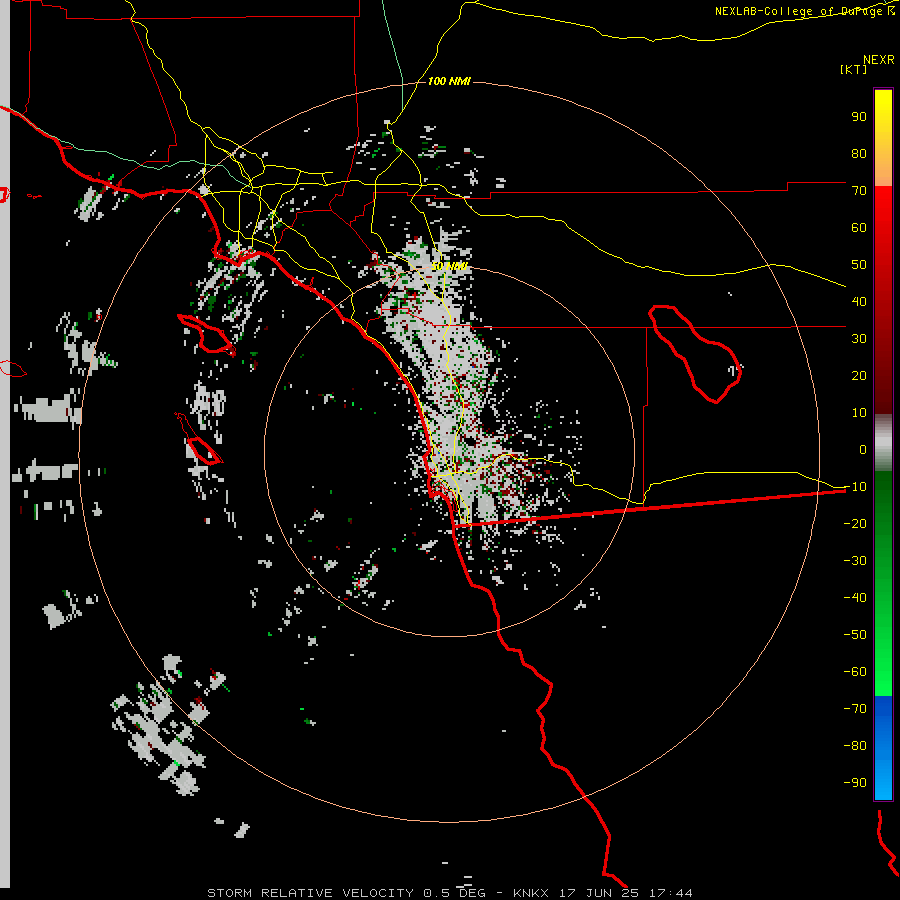
Task: Click the 100 NMI range ring label
Action: 449,82
